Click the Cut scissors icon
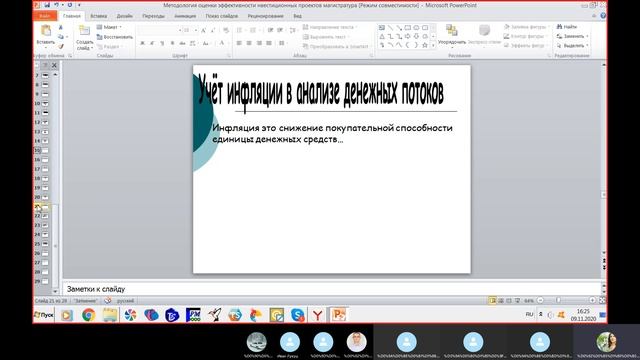This screenshot has width=640, height=360. click(x=61, y=27)
